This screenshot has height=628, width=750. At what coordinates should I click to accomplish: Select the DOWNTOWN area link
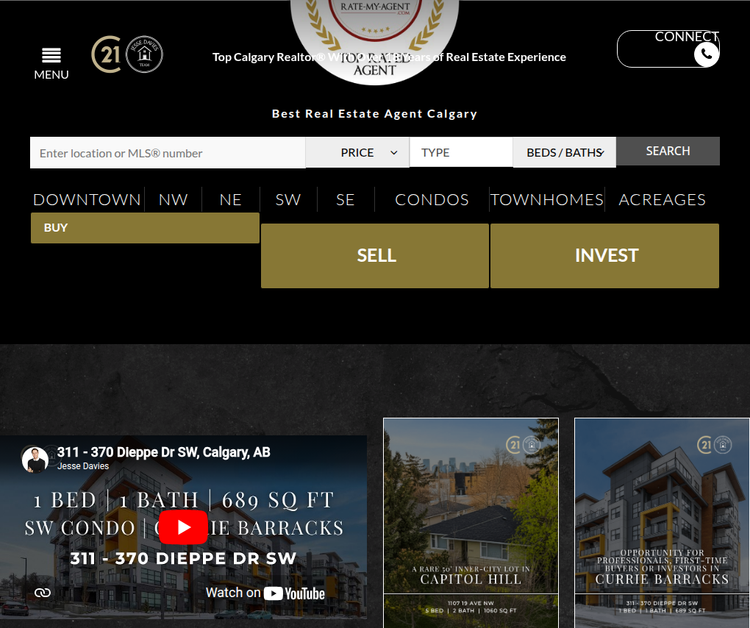[87, 199]
